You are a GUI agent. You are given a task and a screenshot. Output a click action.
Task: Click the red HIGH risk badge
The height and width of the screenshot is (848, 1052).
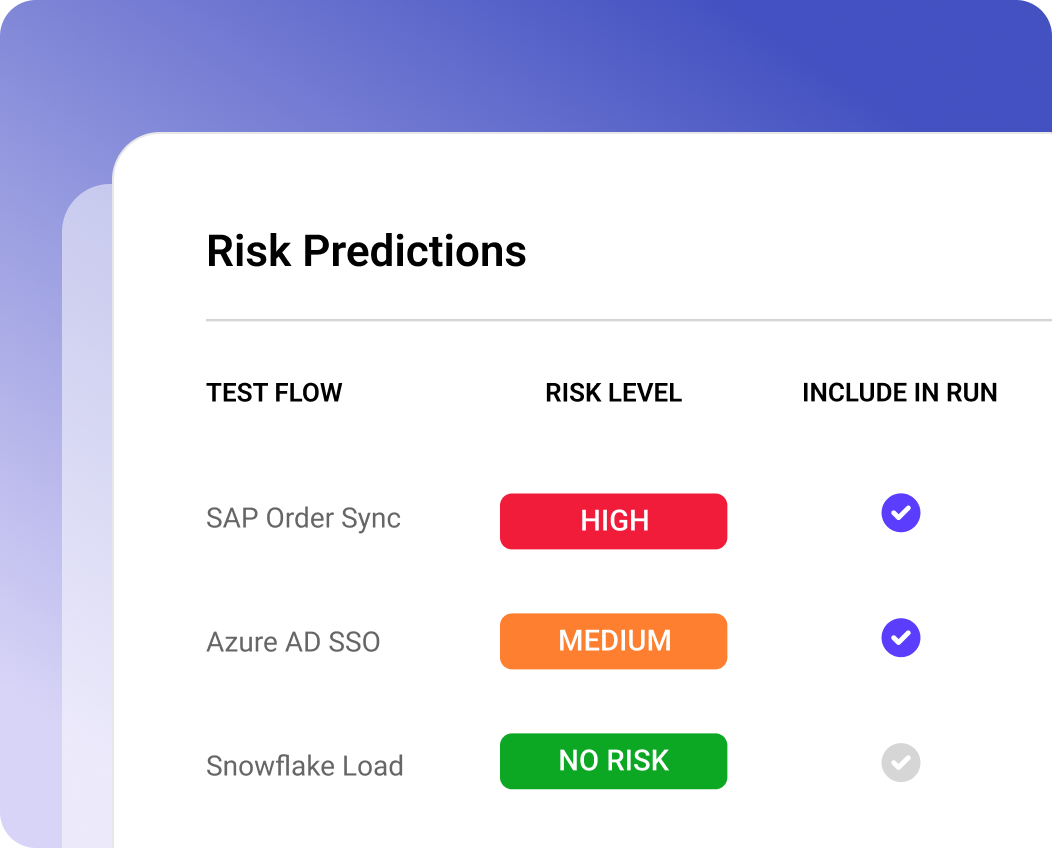(613, 521)
